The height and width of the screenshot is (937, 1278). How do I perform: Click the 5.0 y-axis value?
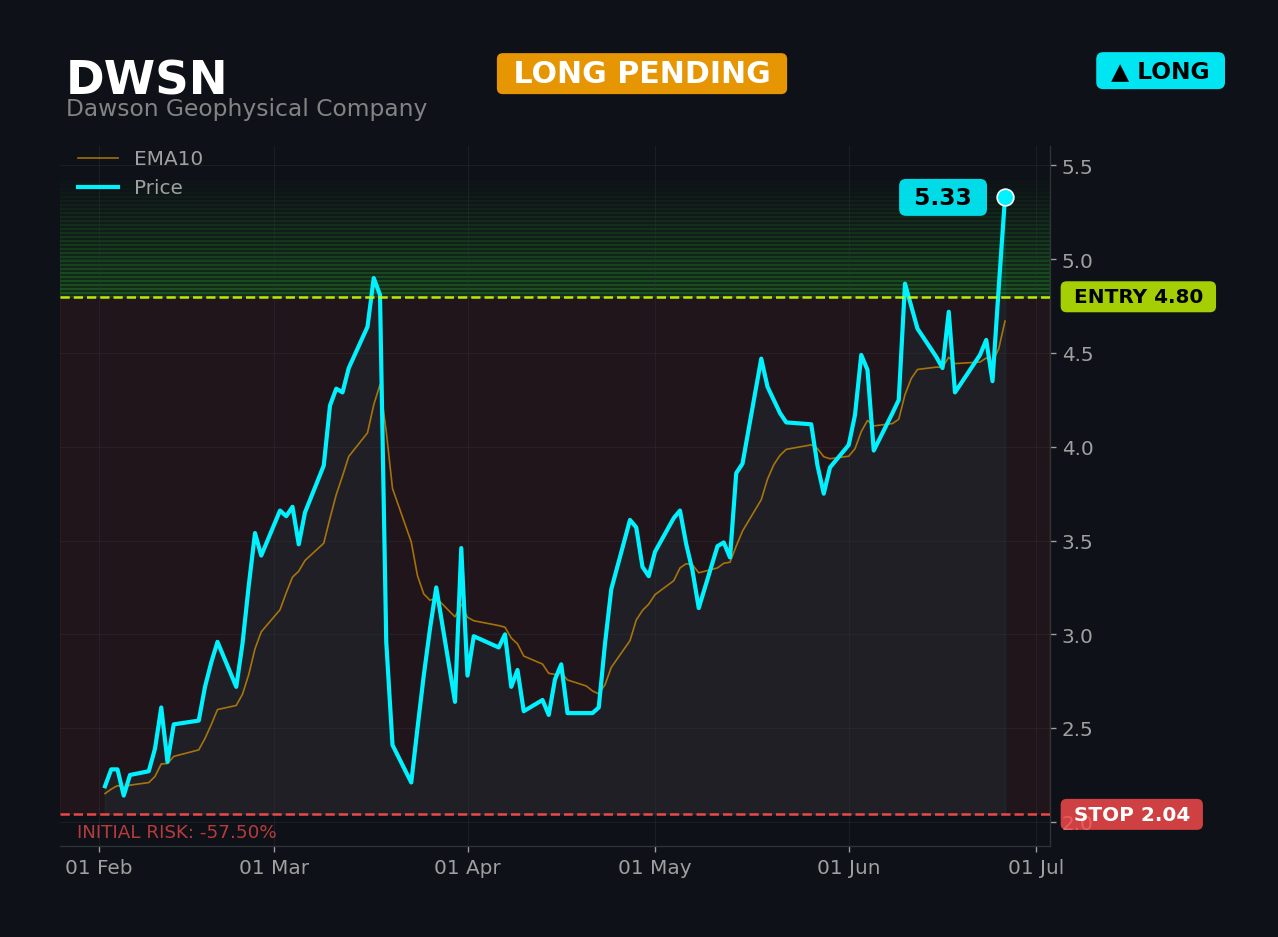pos(1077,260)
